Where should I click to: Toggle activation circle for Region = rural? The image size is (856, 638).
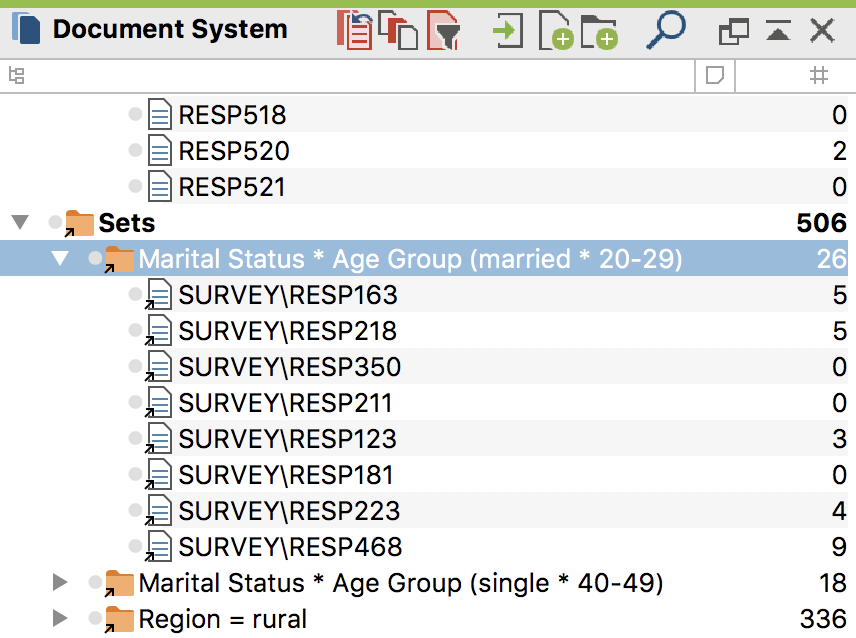(96, 618)
